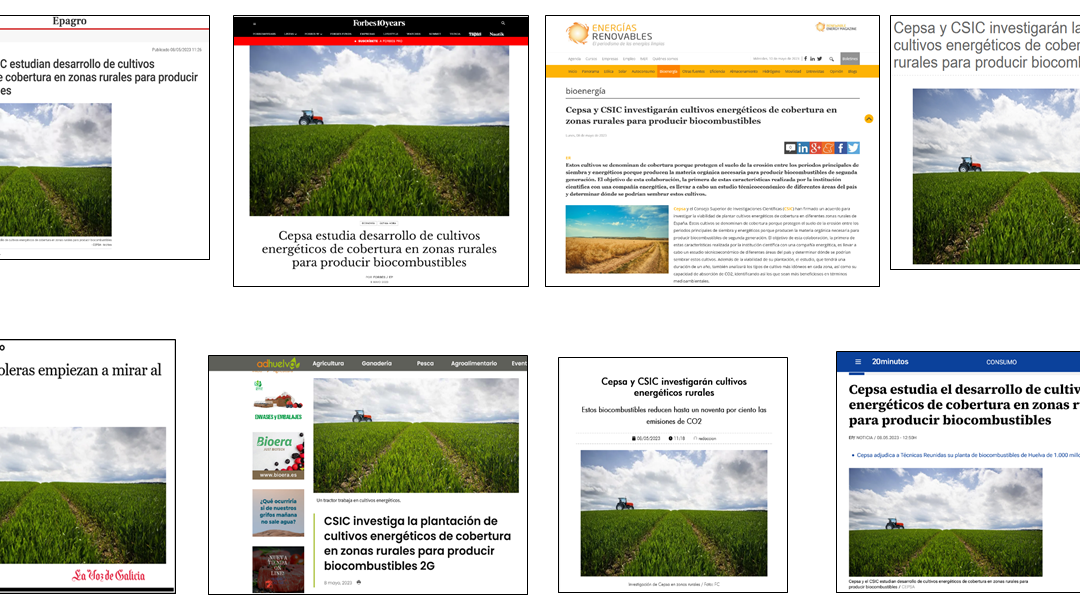This screenshot has width=1080, height=610.
Task: Click the Bioera berries ad banner
Action: 278,456
